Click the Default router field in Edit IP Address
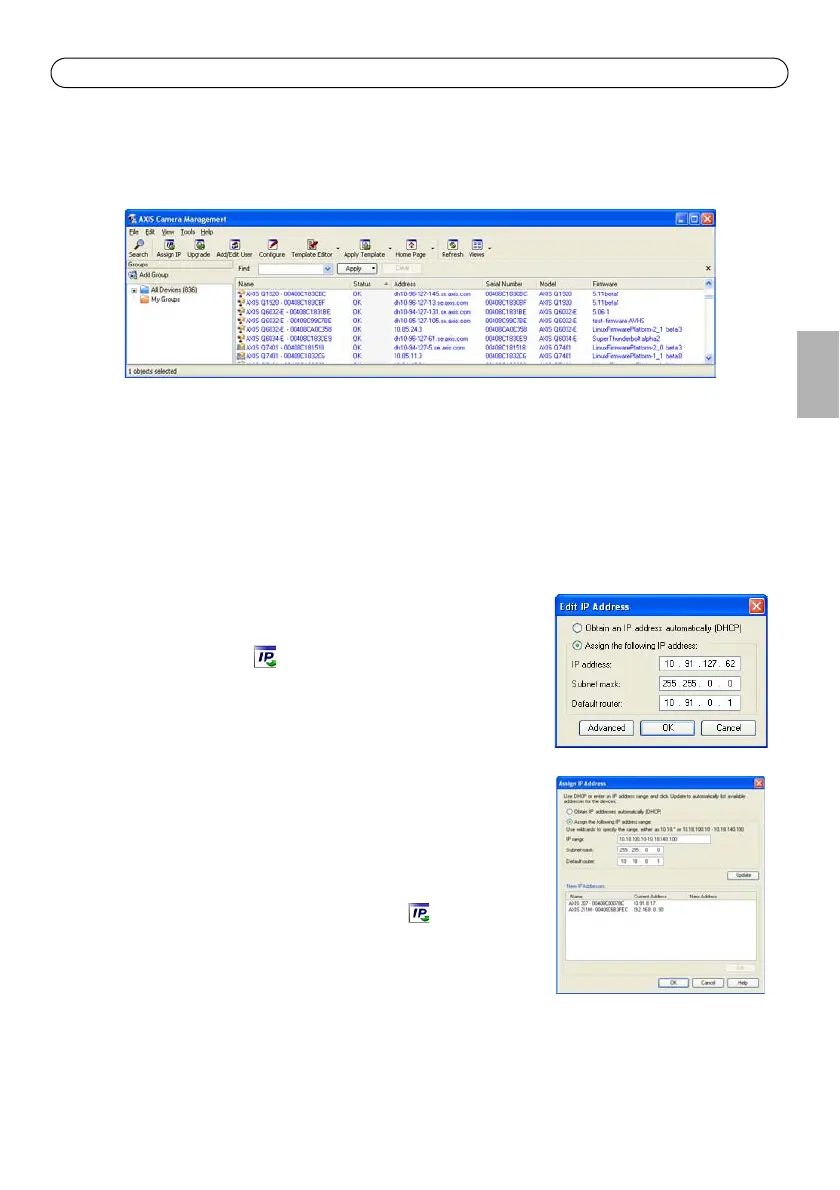Image resolution: width=840 pixels, height=1190 pixels. coord(700,704)
